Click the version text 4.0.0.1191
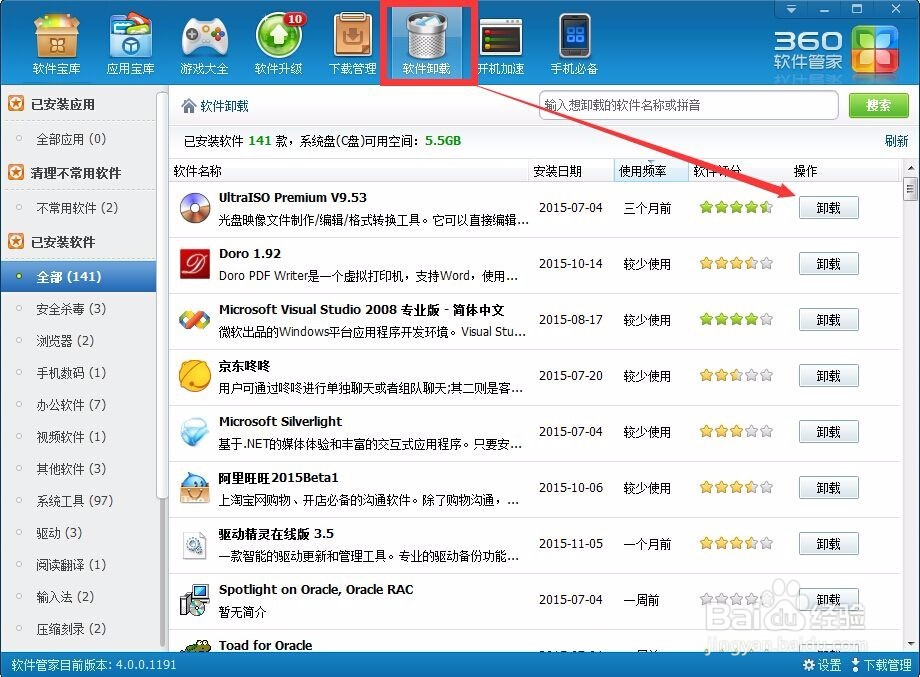The image size is (920, 677). tap(146, 665)
